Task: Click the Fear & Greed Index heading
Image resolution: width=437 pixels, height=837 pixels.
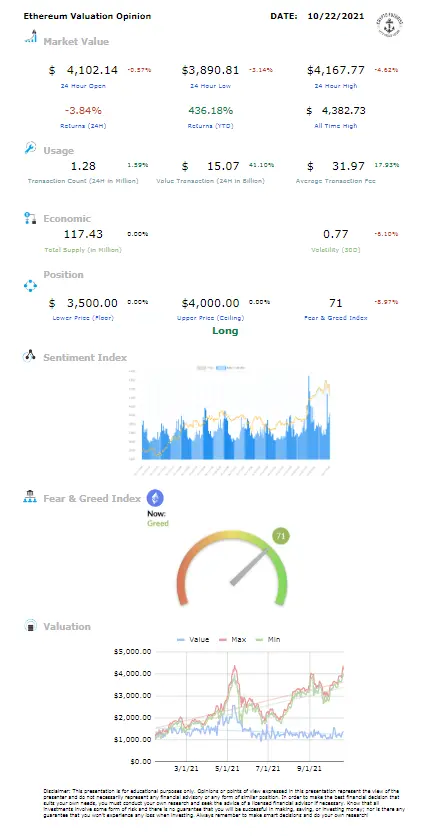Action: pos(92,498)
